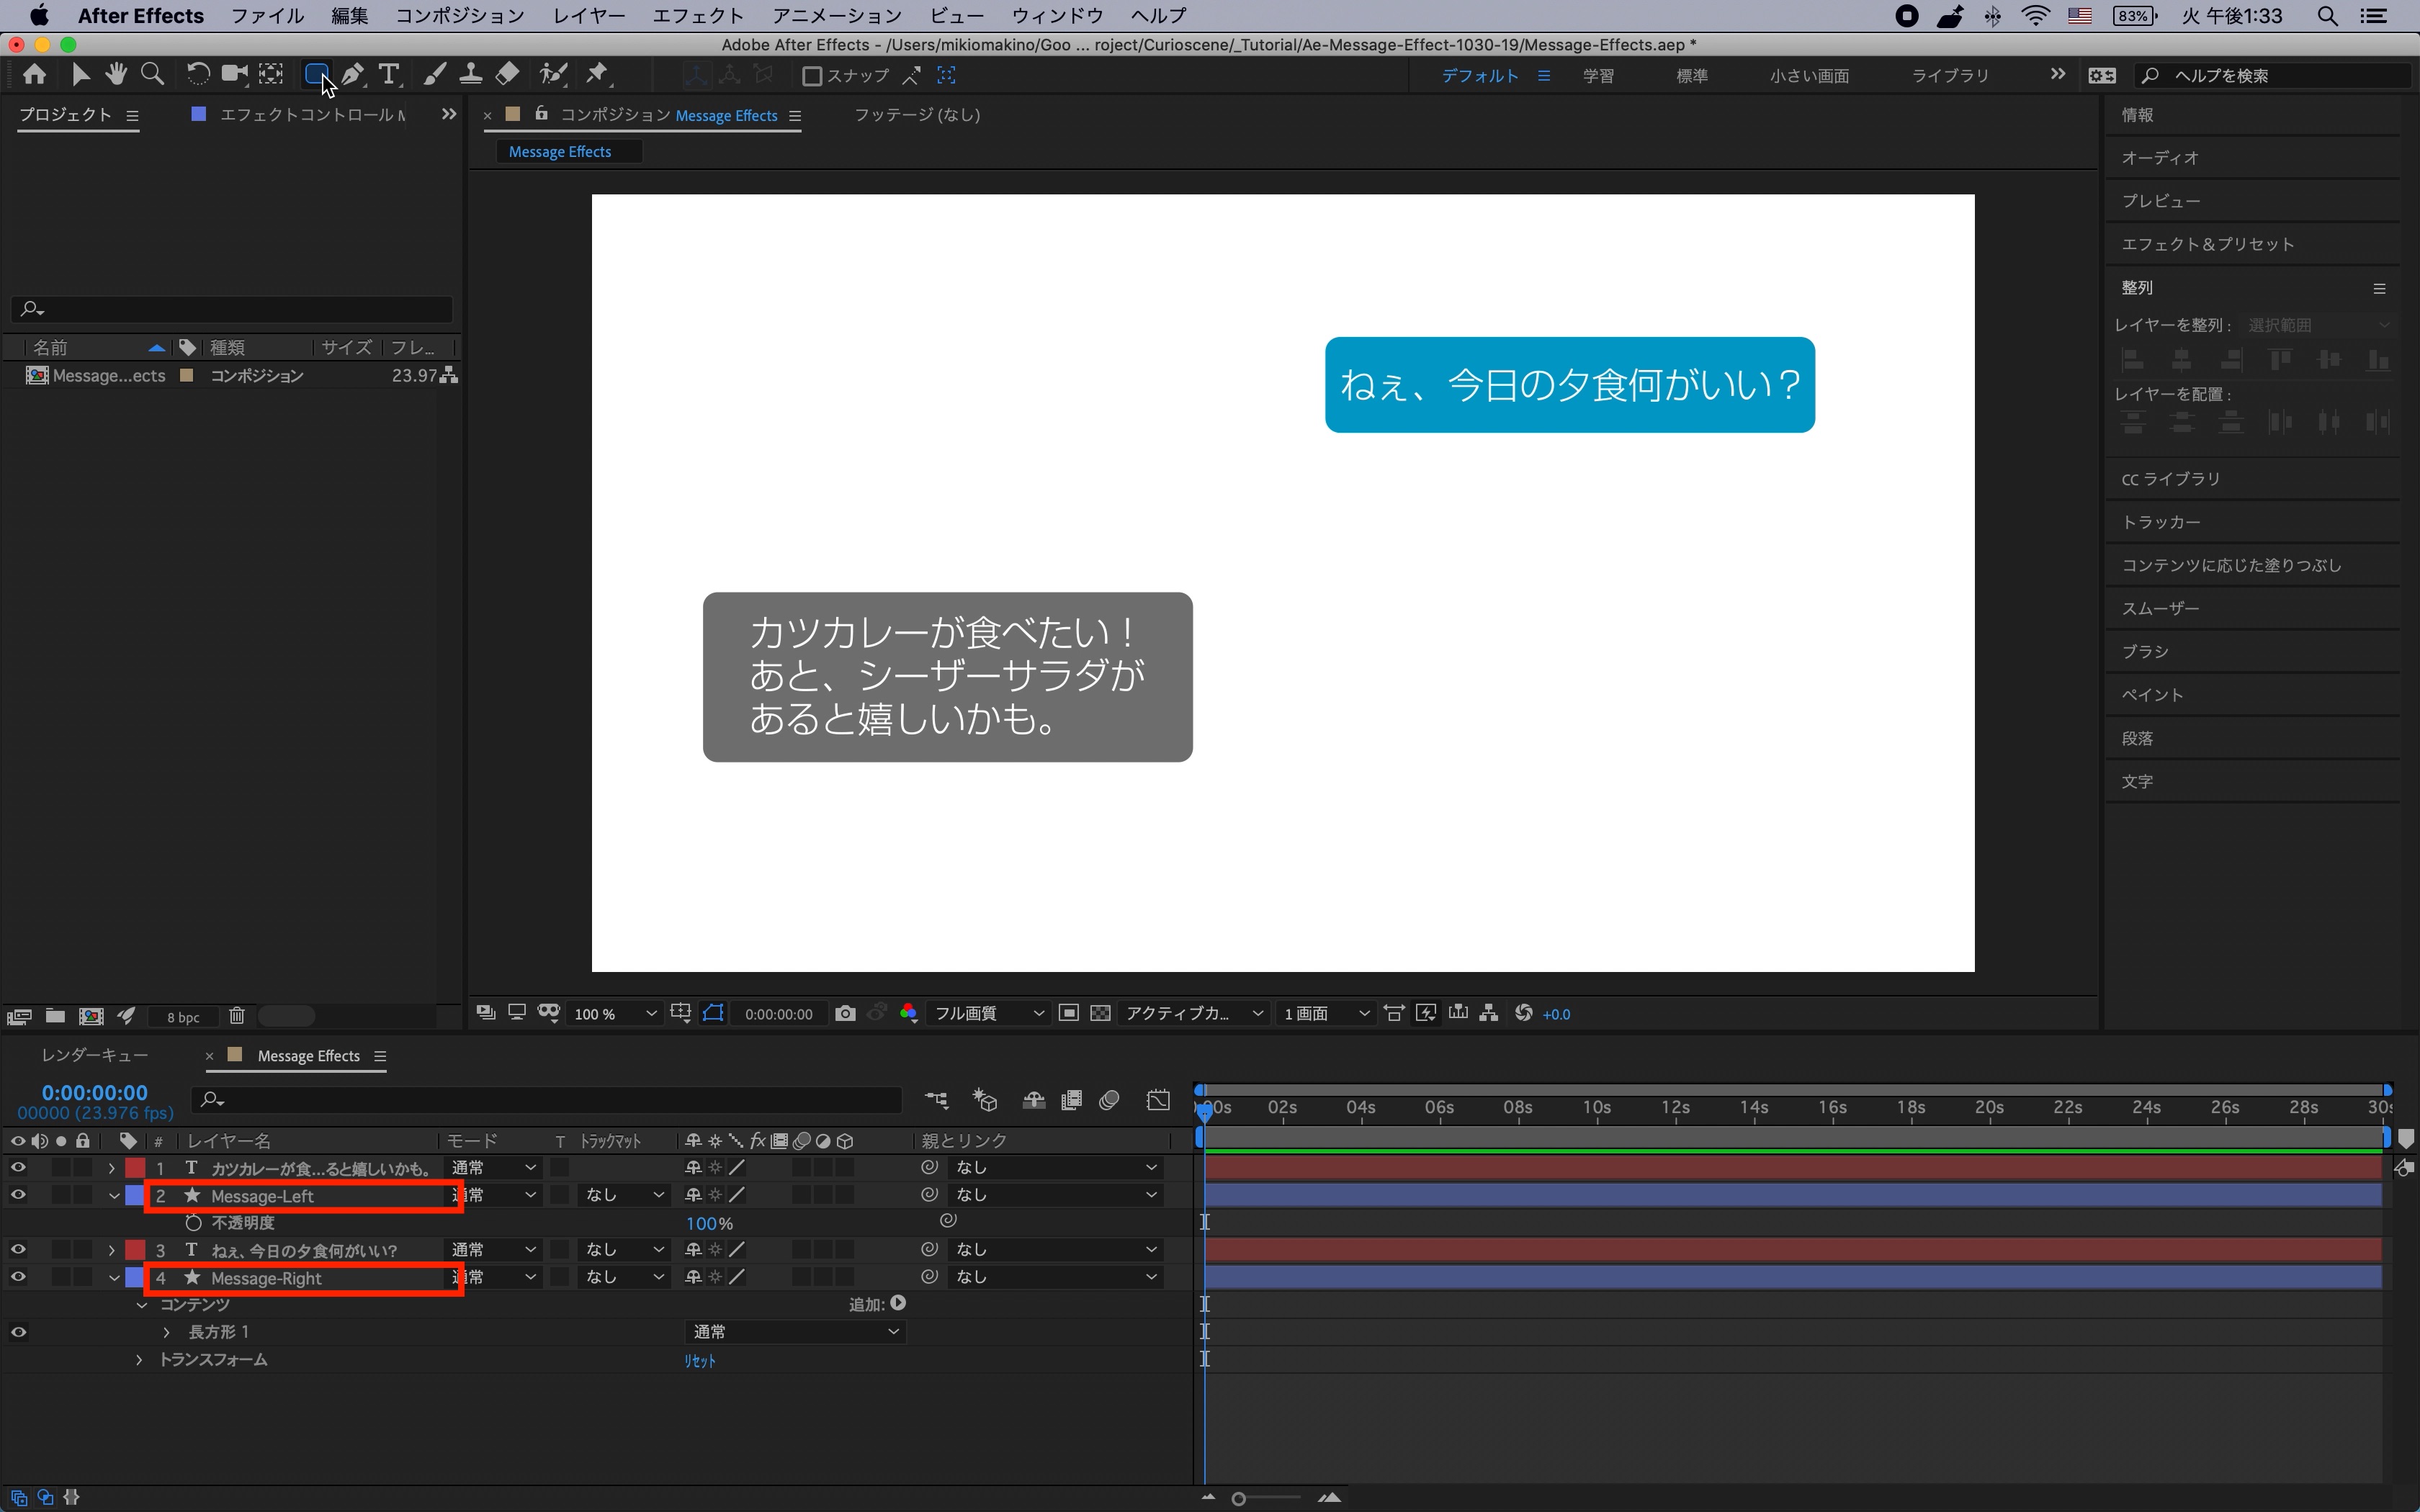Select the Hand tool
The width and height of the screenshot is (2420, 1512).
coord(116,74)
